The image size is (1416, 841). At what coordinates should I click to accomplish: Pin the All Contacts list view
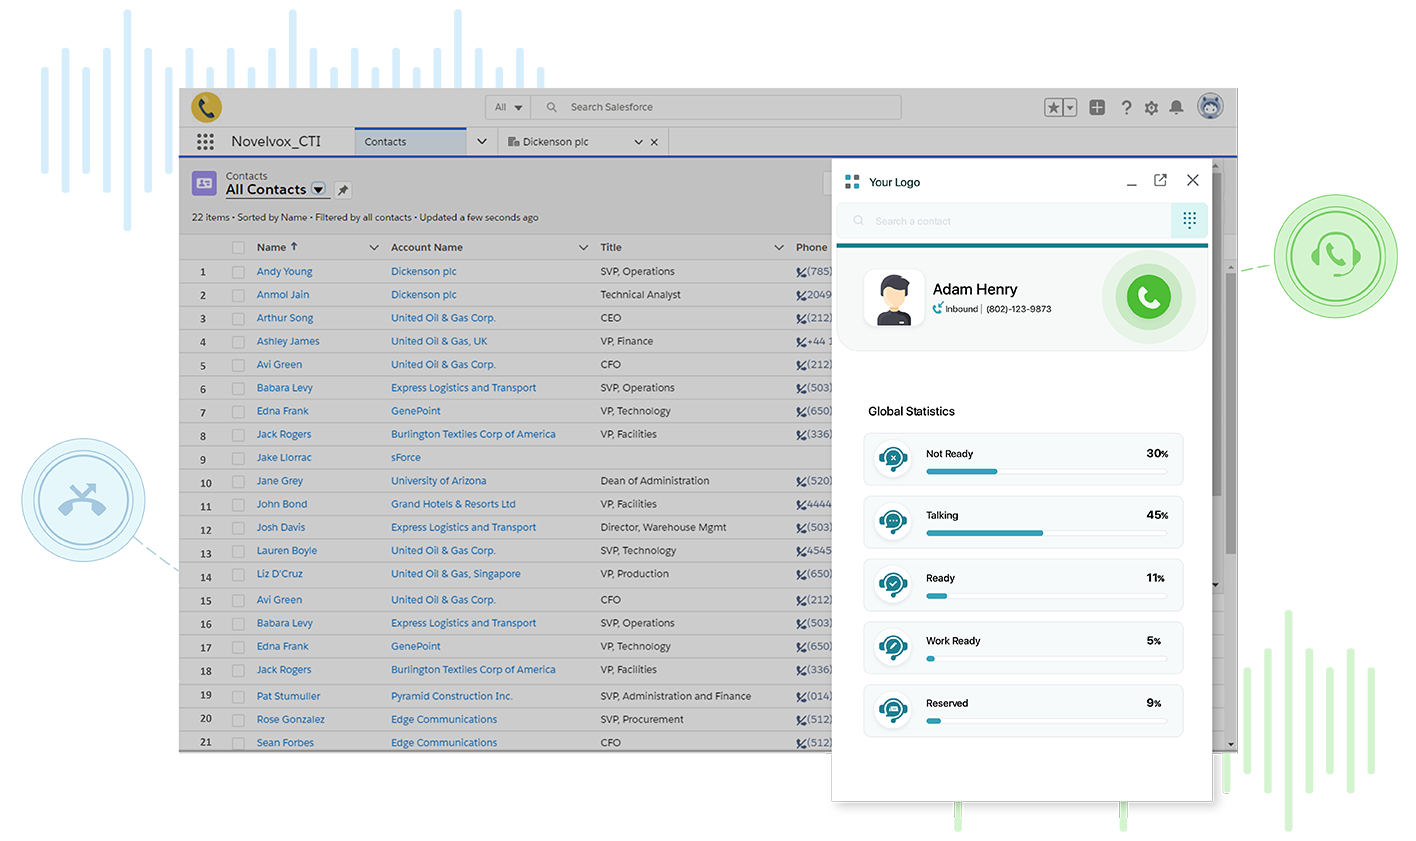coord(342,190)
